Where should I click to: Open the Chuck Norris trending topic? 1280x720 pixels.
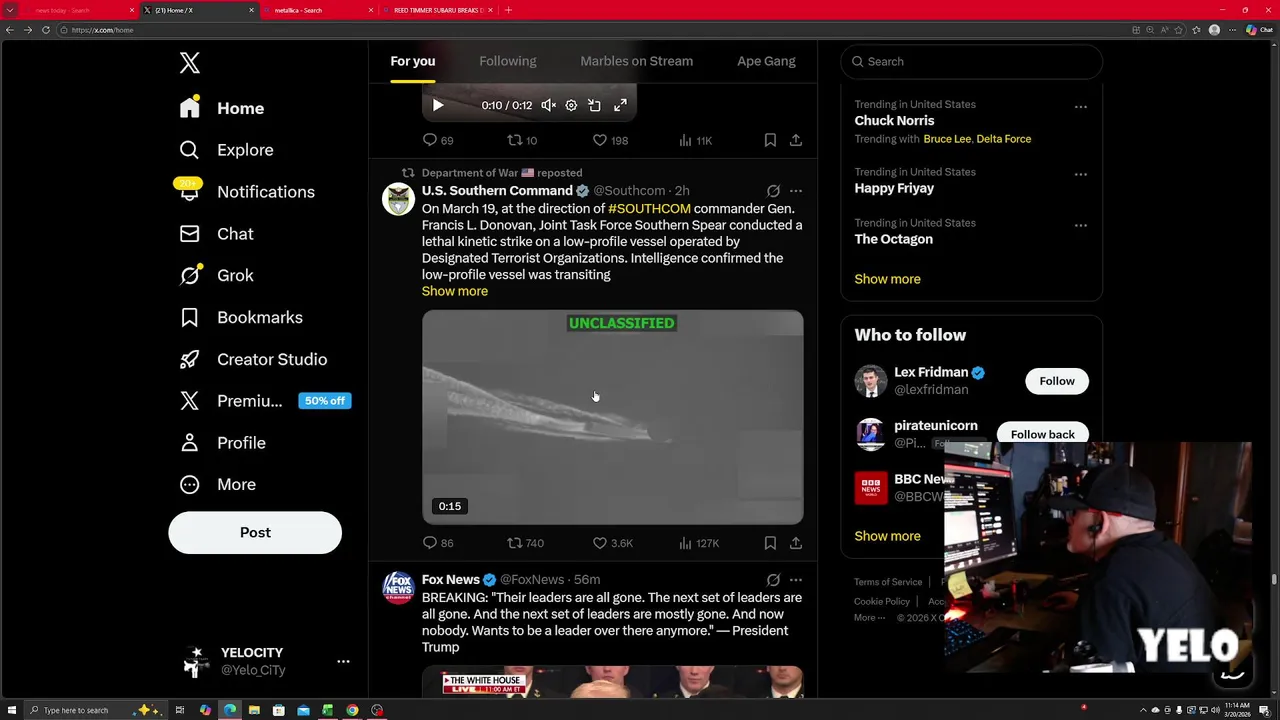coord(894,121)
